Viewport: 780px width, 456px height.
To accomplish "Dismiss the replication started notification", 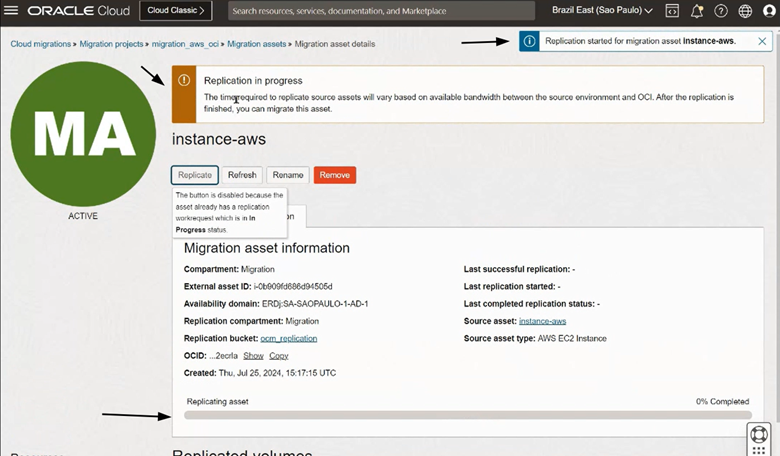I will click(761, 41).
